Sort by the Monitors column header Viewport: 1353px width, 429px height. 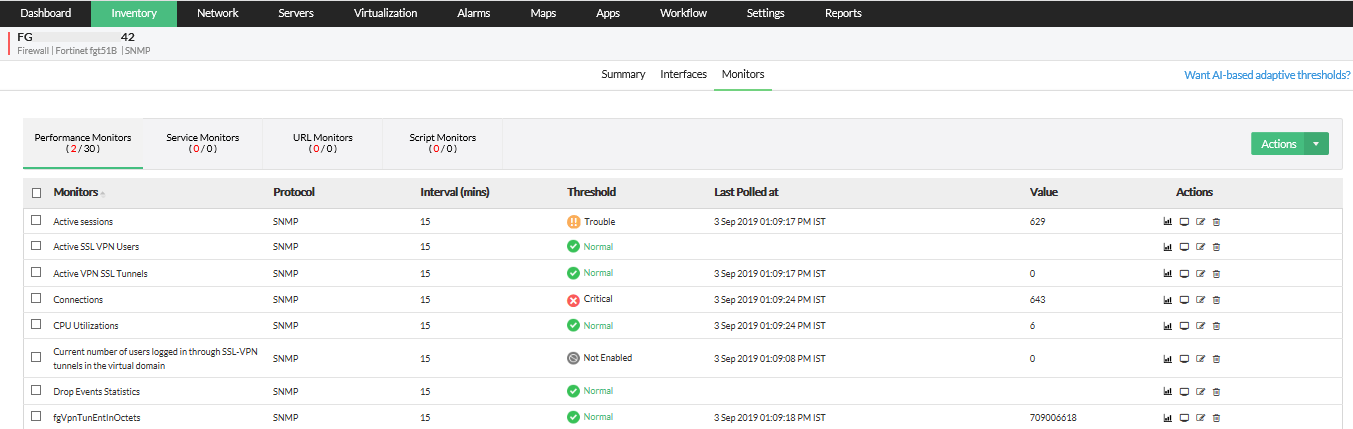[76, 192]
